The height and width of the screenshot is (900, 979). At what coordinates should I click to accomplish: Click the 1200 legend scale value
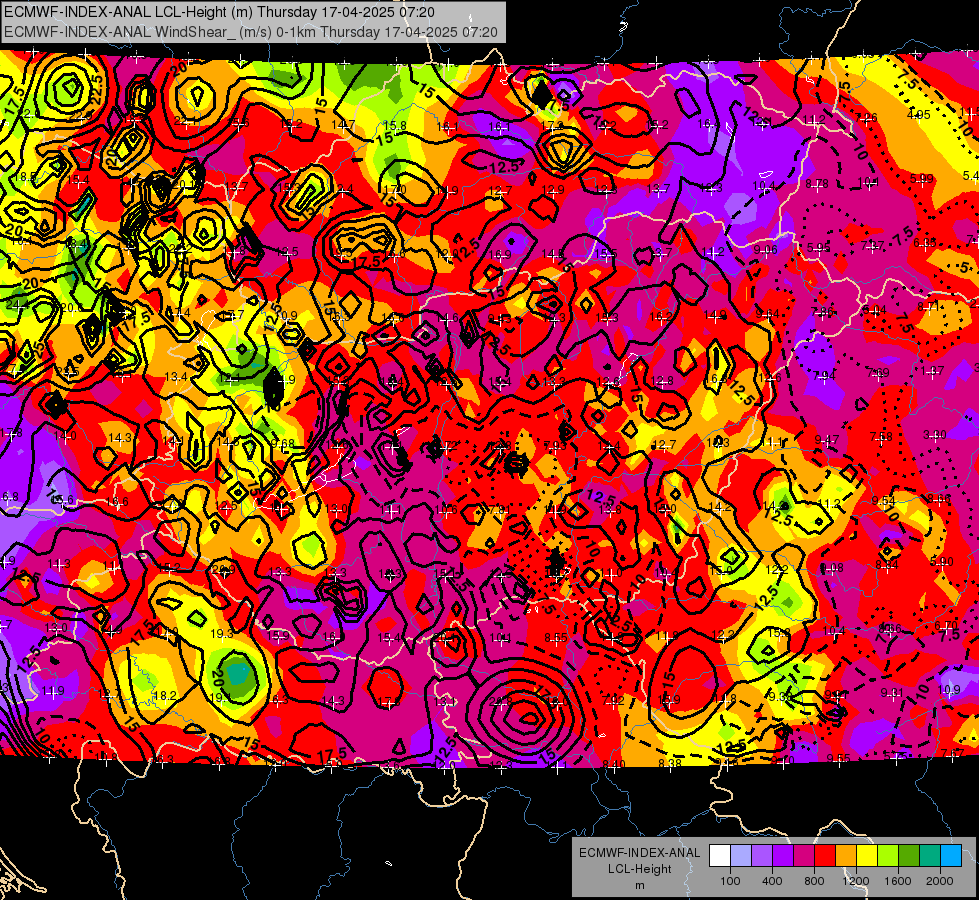(x=855, y=881)
